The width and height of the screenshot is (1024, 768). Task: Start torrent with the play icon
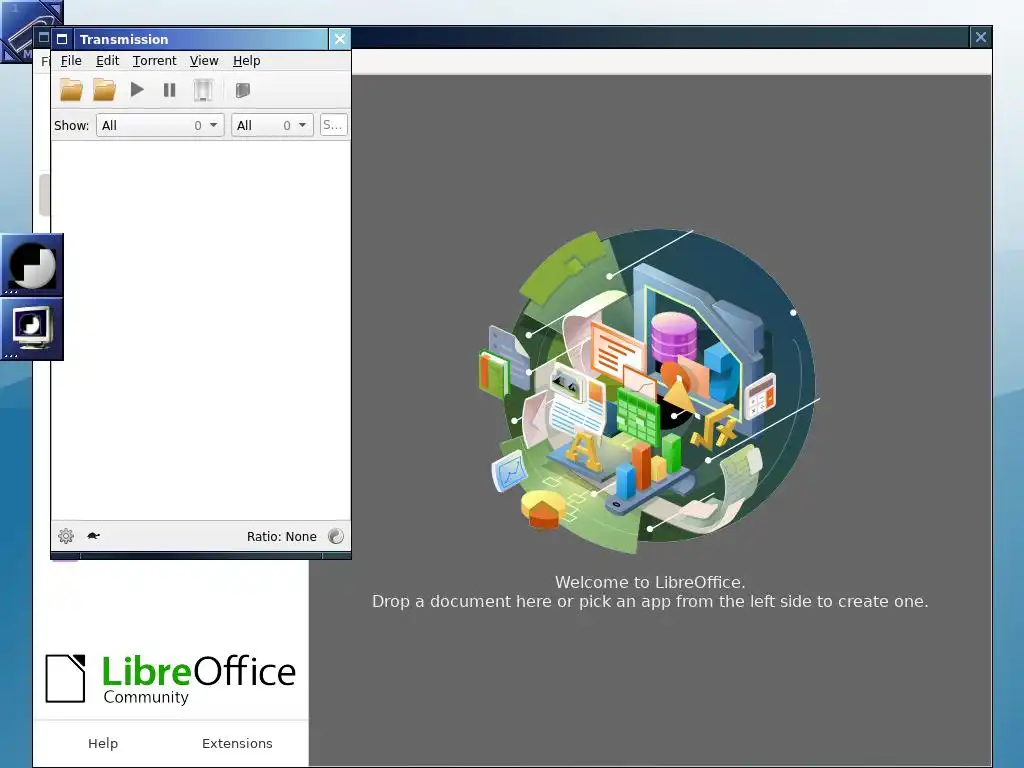[x=136, y=89]
